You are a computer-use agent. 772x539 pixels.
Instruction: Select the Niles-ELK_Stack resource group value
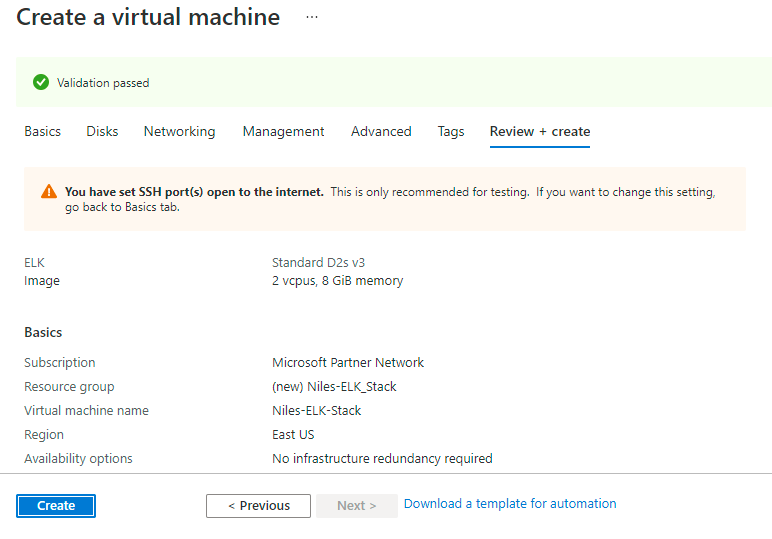[334, 387]
